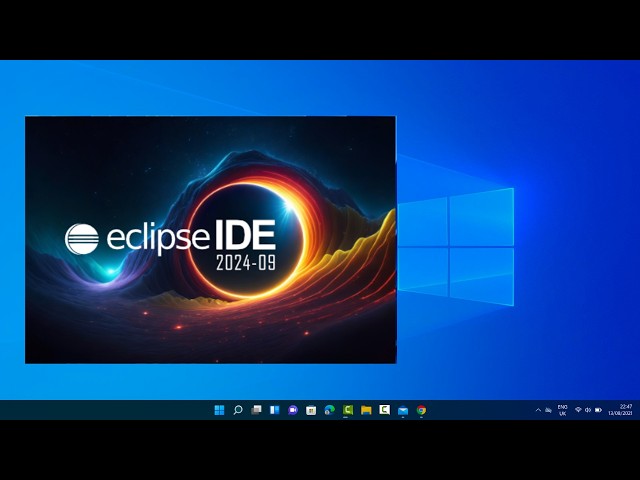
Task: Open the ENG UK language switcher
Action: point(562,410)
